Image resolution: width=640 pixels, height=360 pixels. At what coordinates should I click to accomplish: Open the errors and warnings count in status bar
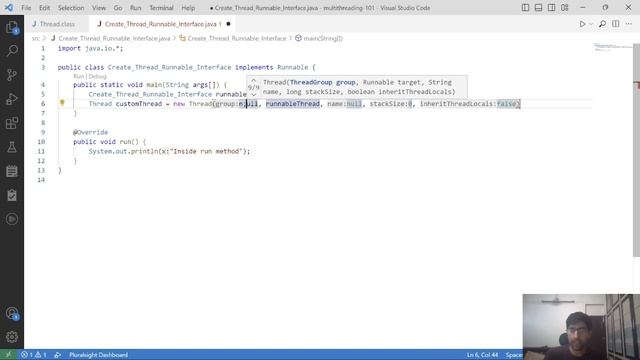point(34,355)
